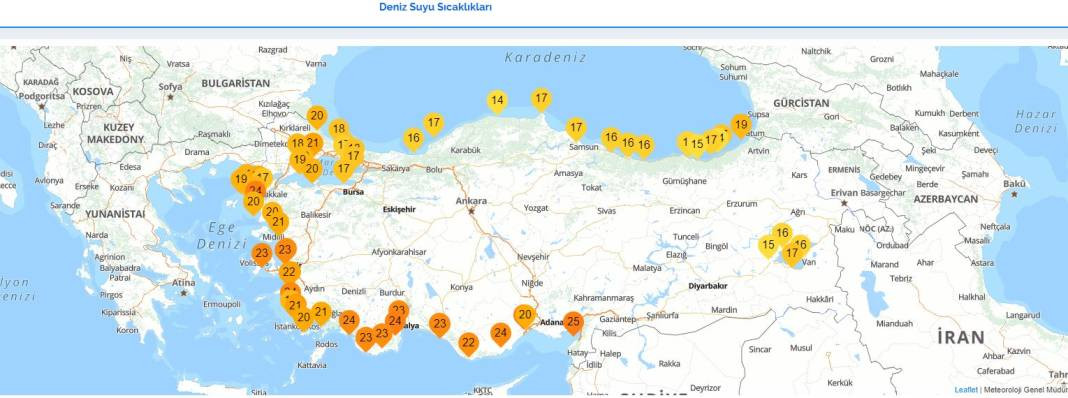The height and width of the screenshot is (398, 1068).
Task: Open the 17 degree marker above Samsun
Action: pos(576,128)
